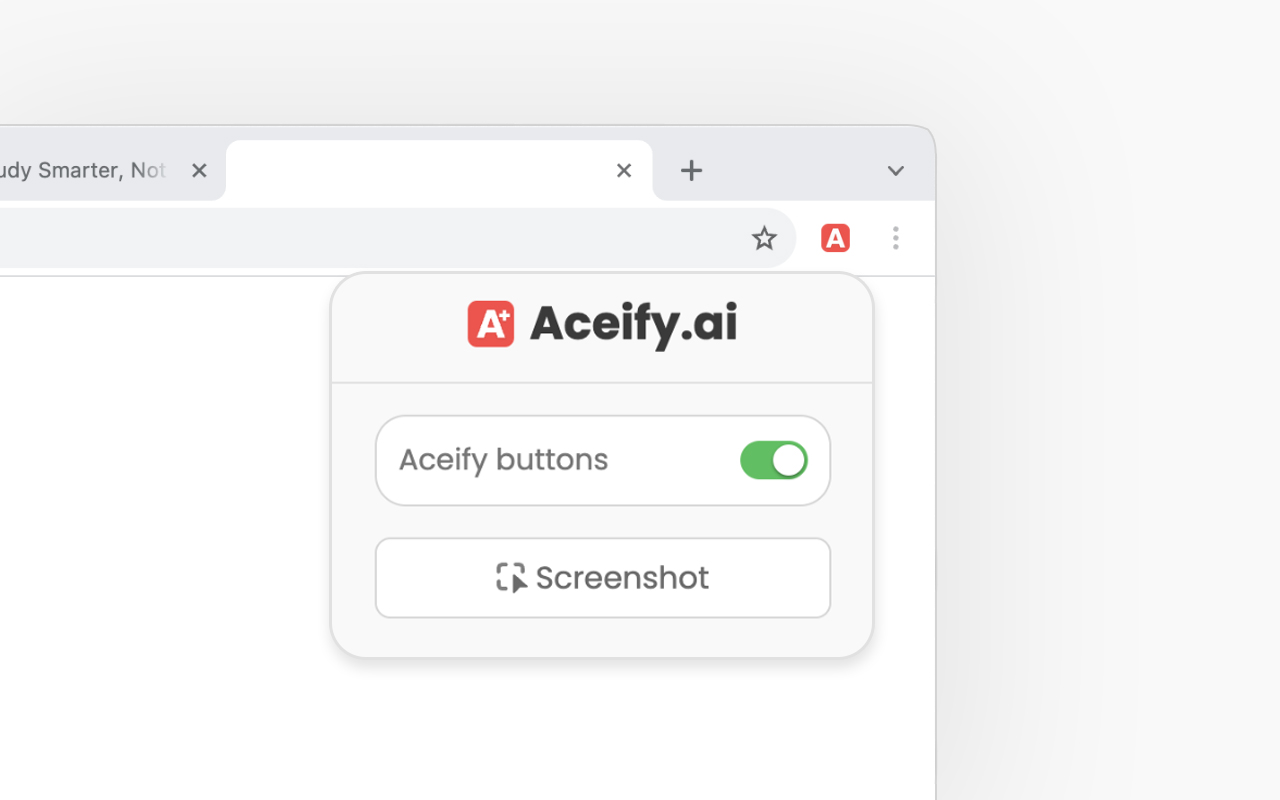Click the red A+ logo in the popup header
Screen dimensions: 1280x800
click(490, 323)
